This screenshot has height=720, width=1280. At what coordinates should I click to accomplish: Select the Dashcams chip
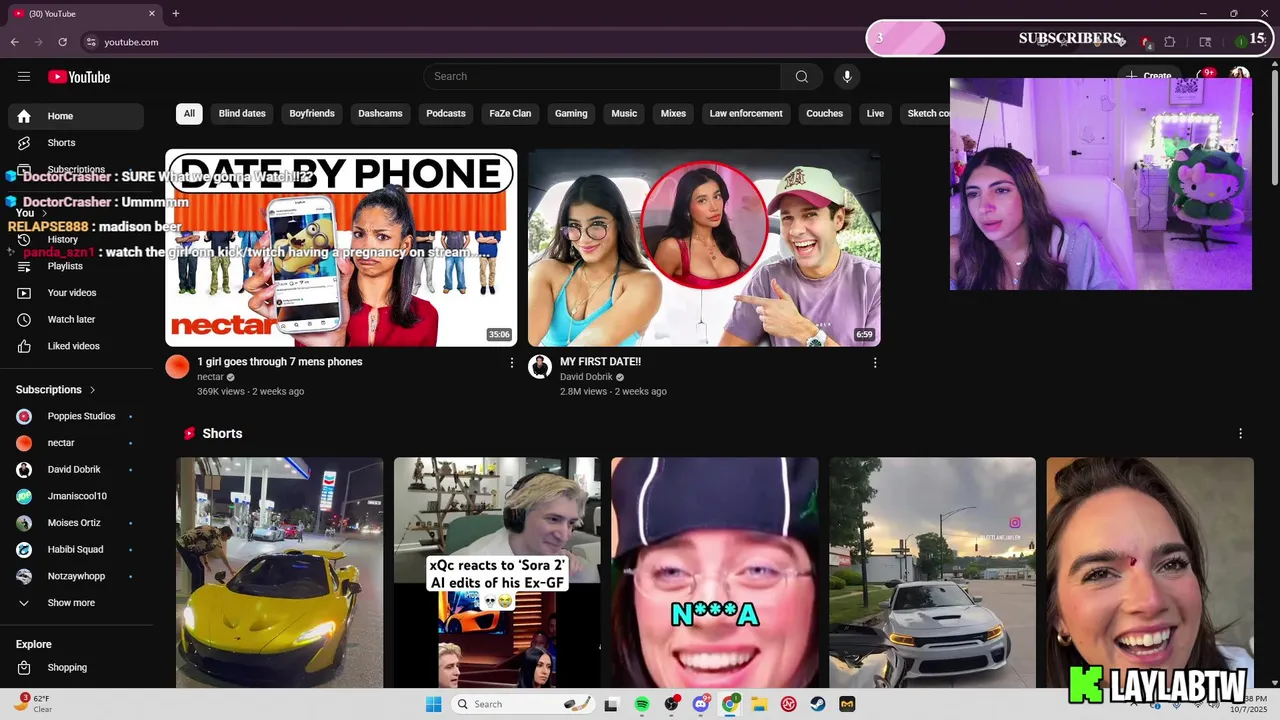click(x=380, y=113)
